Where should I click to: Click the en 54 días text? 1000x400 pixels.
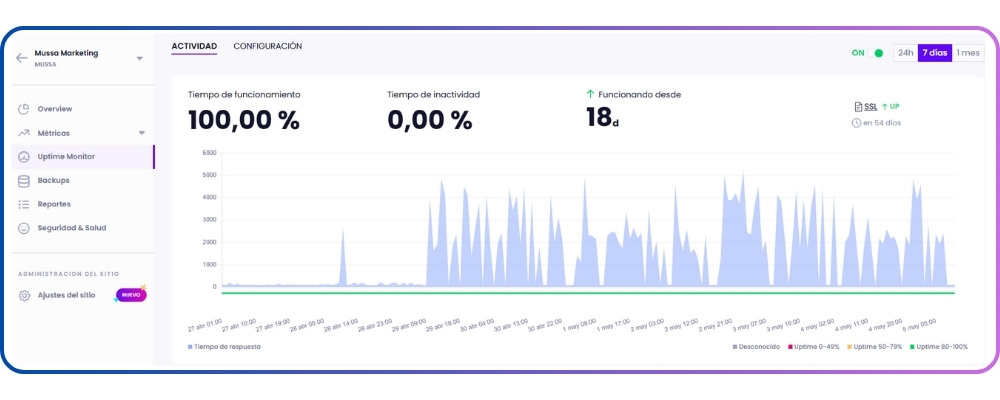[882, 122]
